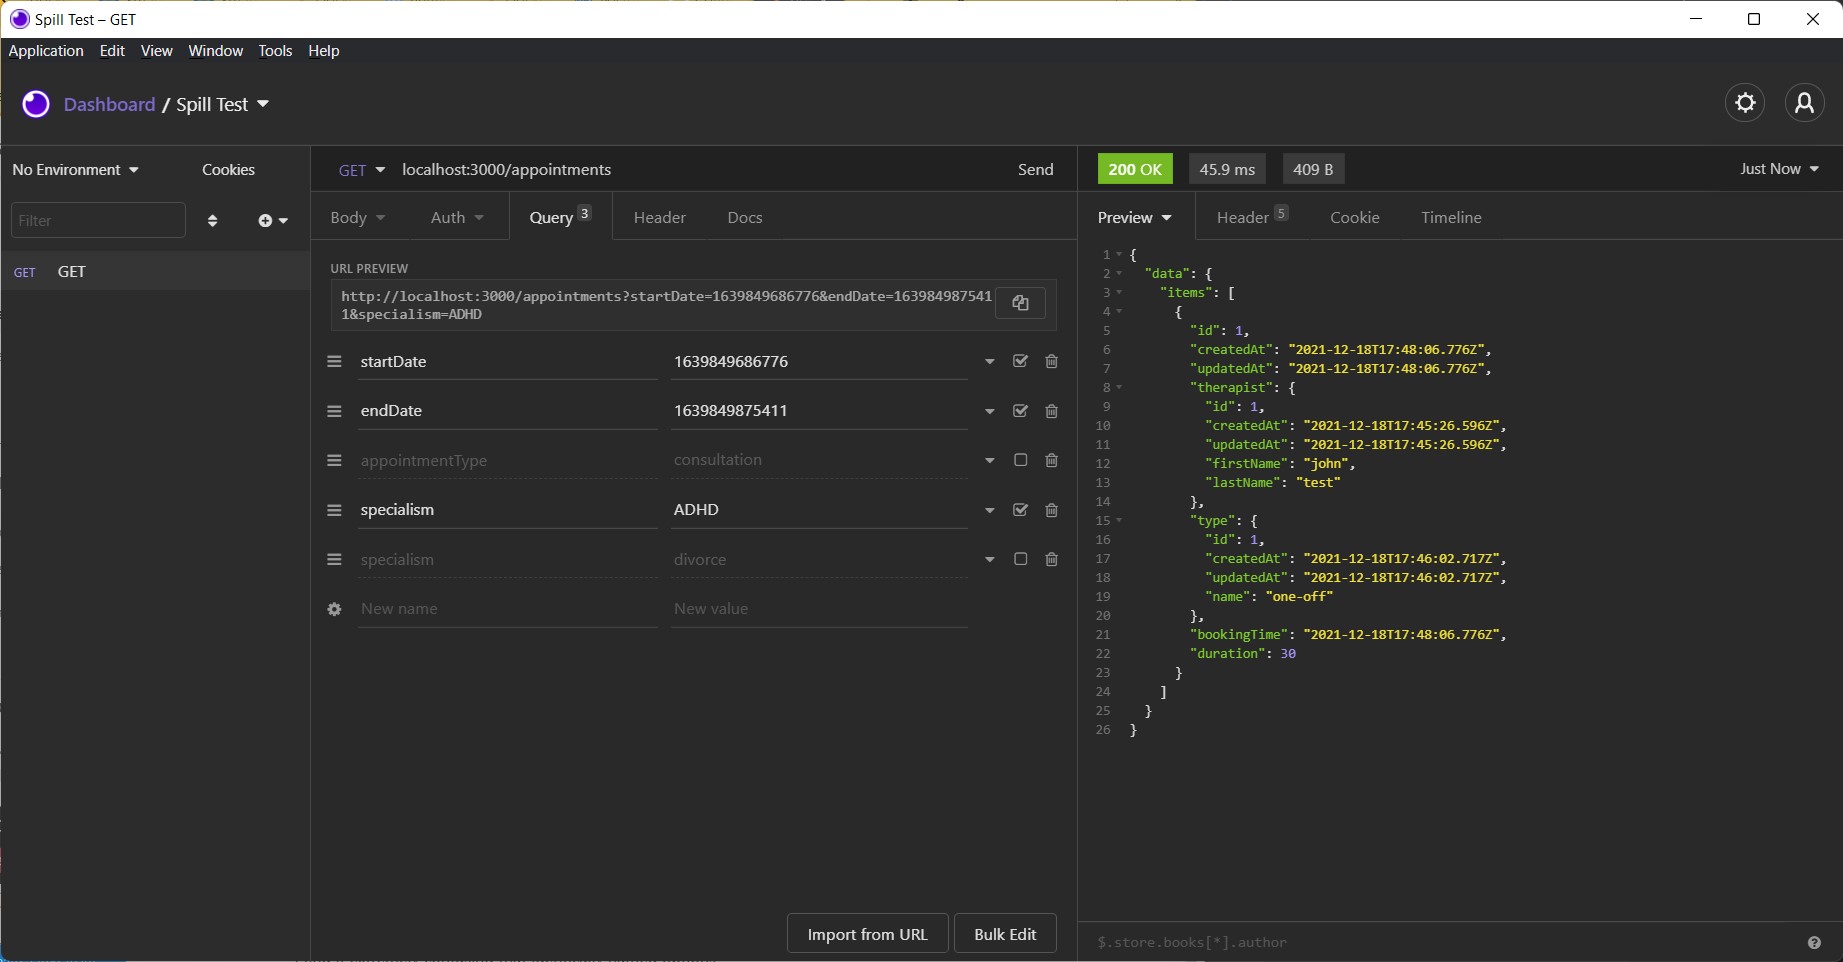Viewport: 1843px width, 962px height.
Task: Click Import from URL button
Action: (867, 934)
